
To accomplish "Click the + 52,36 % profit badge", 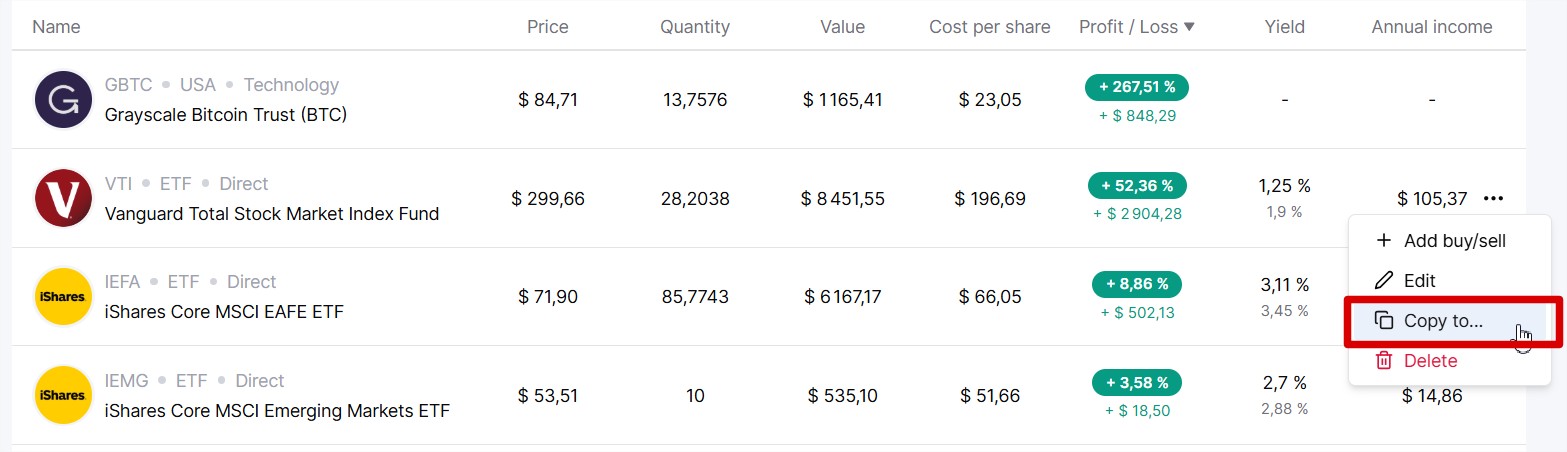I will (1137, 186).
